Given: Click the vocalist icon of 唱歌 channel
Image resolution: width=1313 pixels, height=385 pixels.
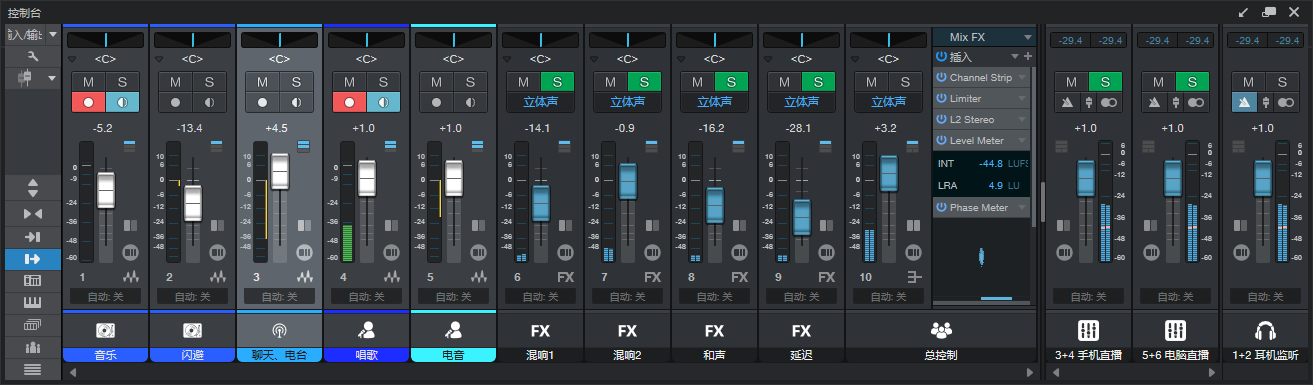Looking at the screenshot, I should 366,329.
